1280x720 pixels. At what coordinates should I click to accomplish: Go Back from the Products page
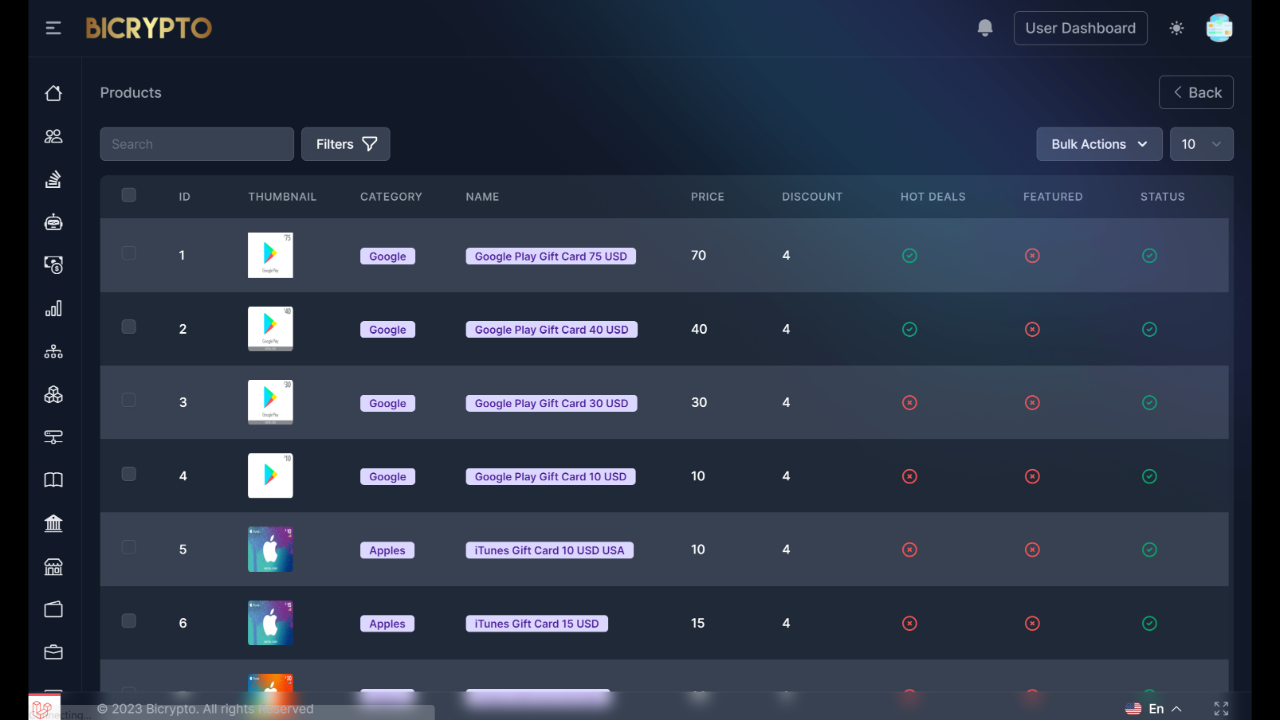pos(1196,92)
